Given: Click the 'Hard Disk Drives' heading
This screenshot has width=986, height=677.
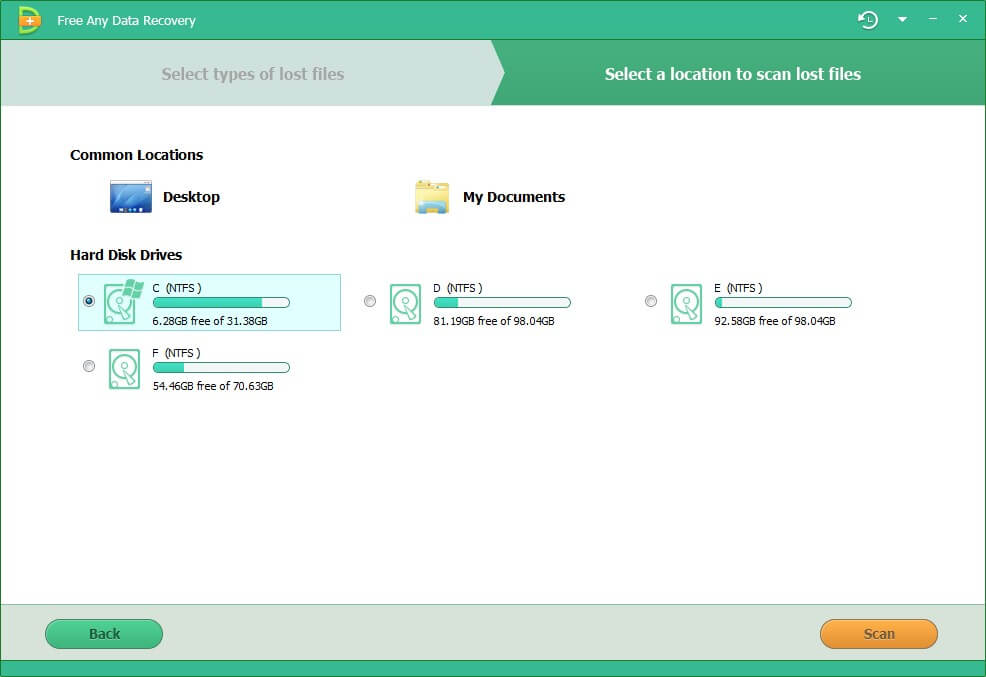Looking at the screenshot, I should coord(126,255).
